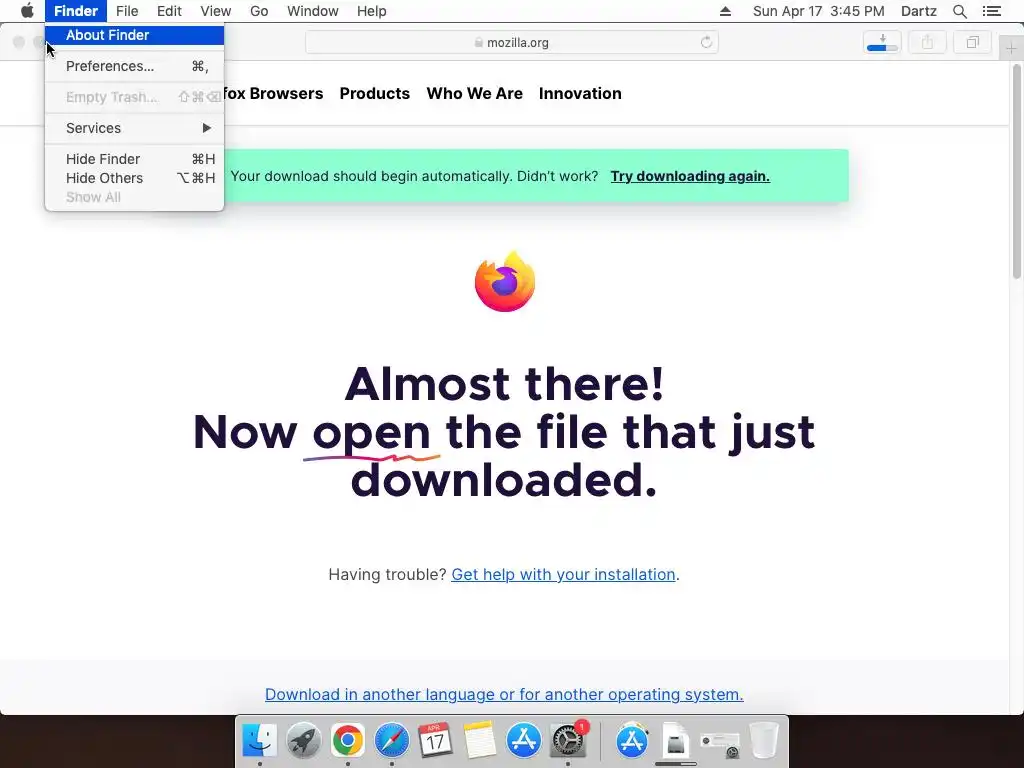The width and height of the screenshot is (1024, 768).
Task: Open Launchpad from the Dock
Action: click(304, 741)
